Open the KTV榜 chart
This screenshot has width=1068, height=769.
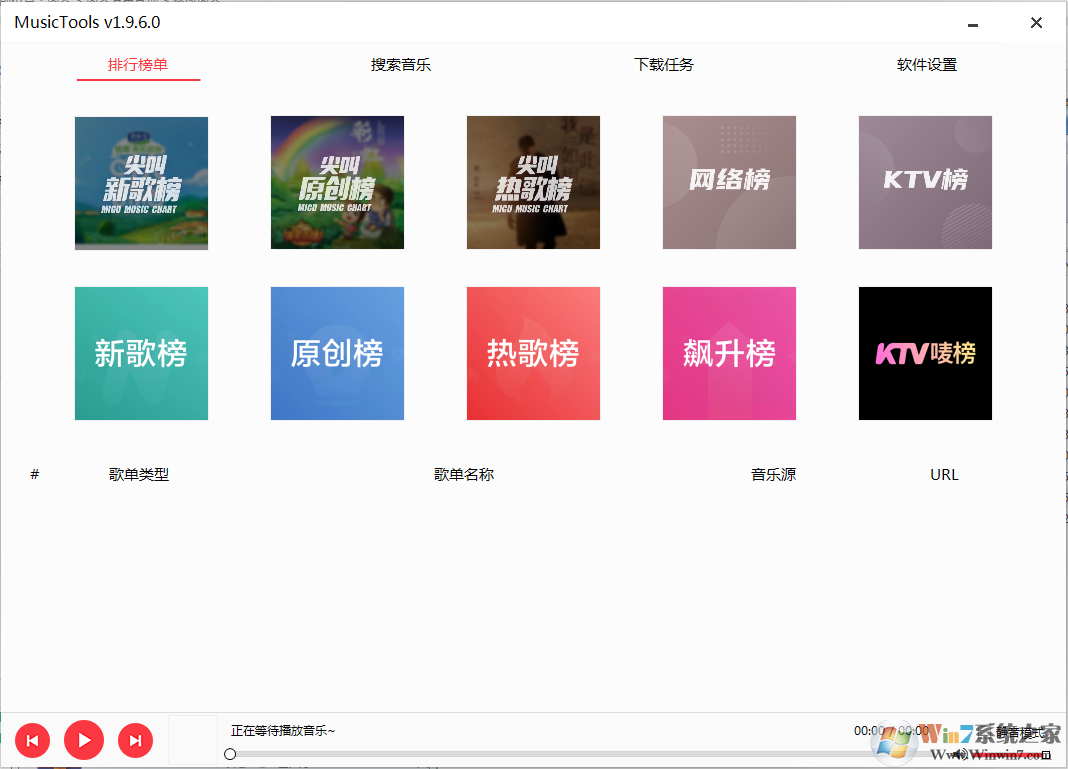(x=925, y=182)
